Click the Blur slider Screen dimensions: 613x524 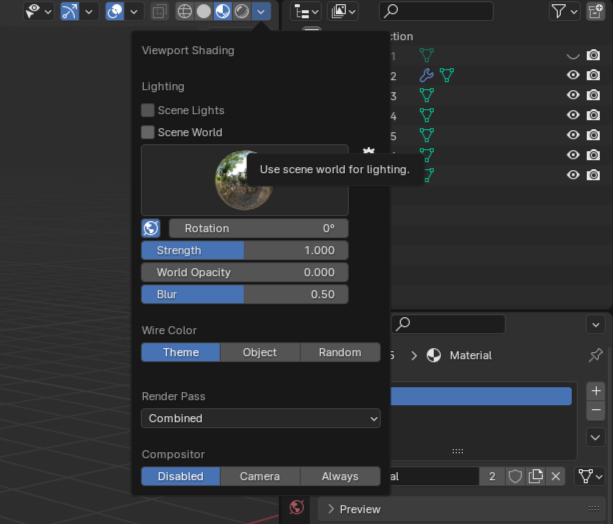245,294
